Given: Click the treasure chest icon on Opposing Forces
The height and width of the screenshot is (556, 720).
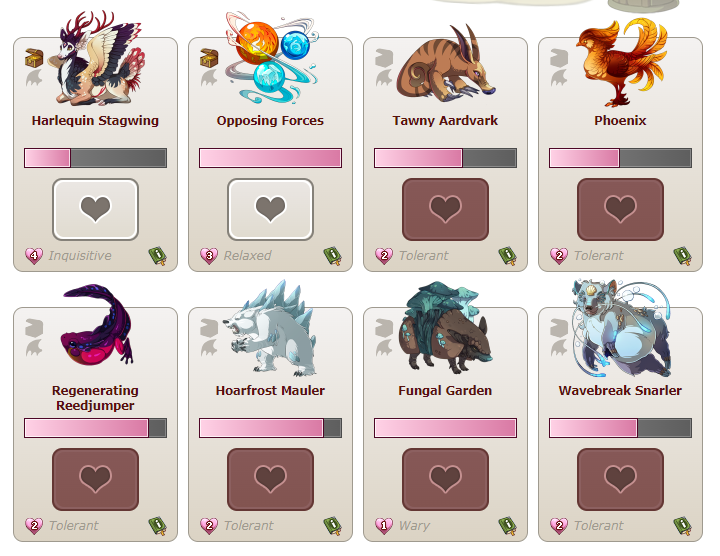Looking at the screenshot, I should pyautogui.click(x=209, y=58).
